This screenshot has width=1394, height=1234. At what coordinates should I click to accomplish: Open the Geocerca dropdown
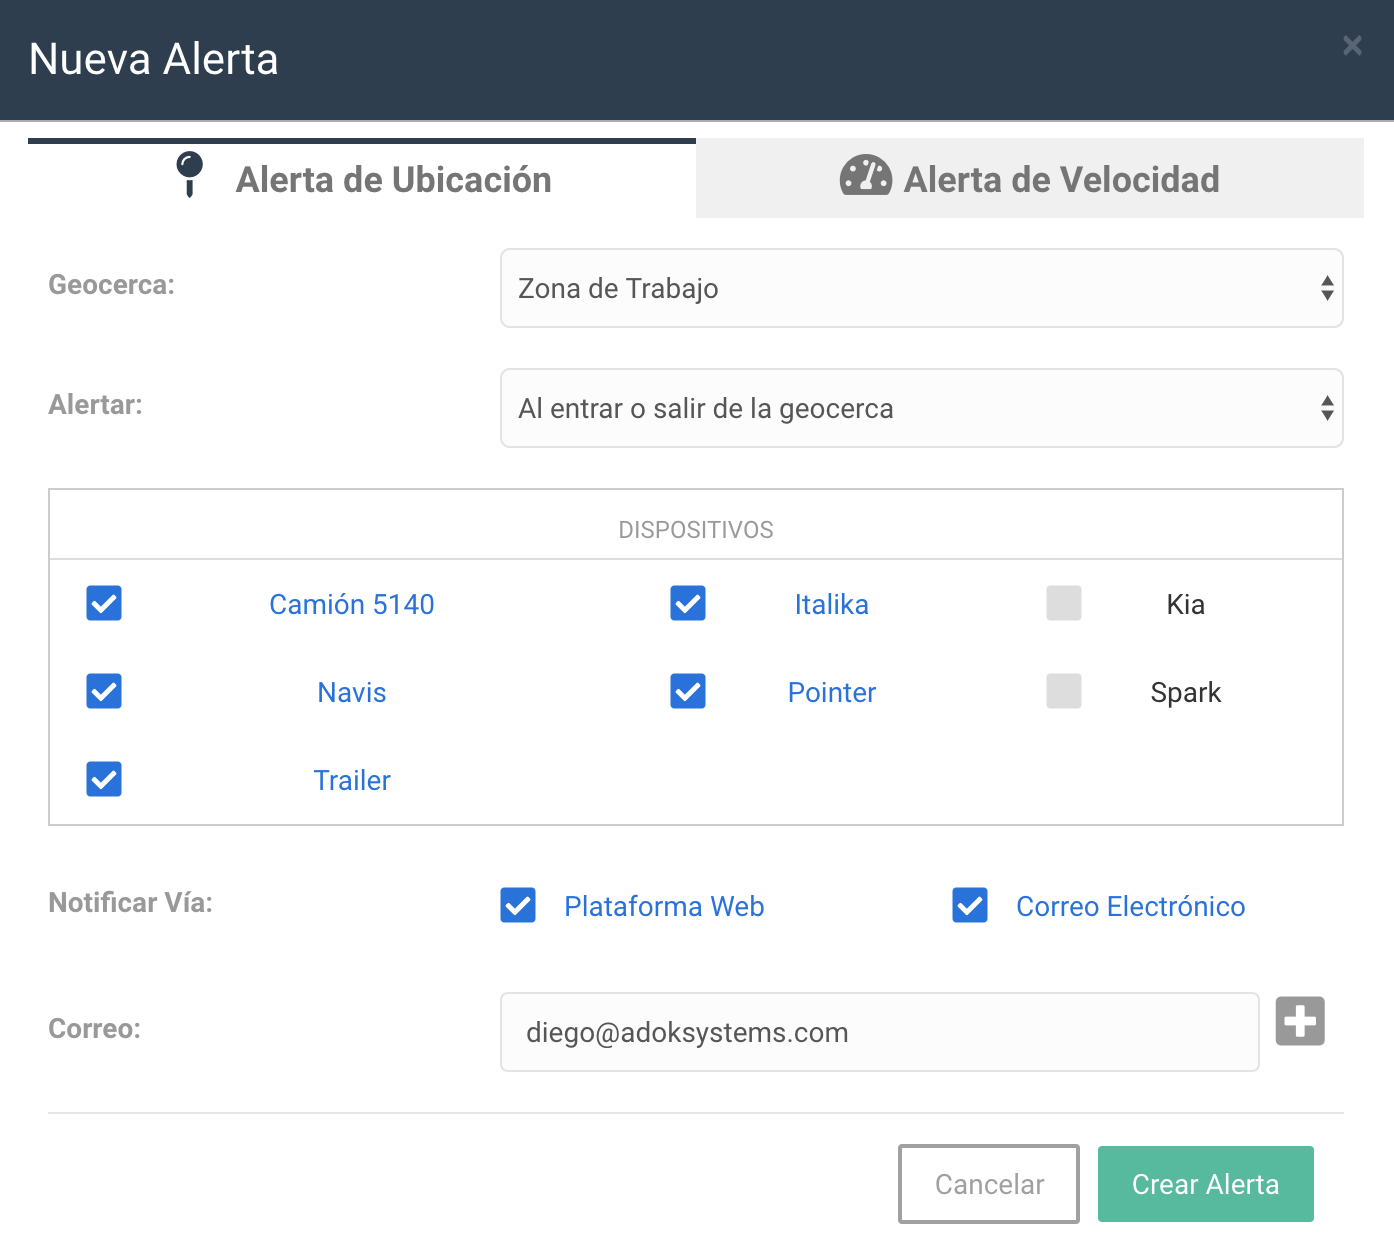pos(921,288)
